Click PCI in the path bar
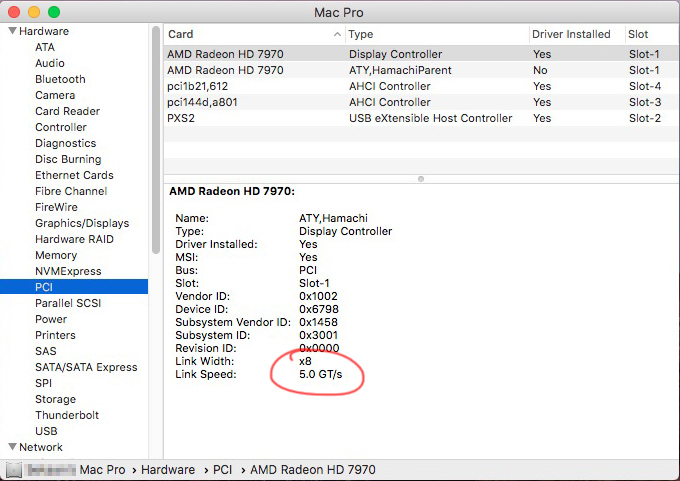Screen dimensions: 680x481 pos(222,470)
